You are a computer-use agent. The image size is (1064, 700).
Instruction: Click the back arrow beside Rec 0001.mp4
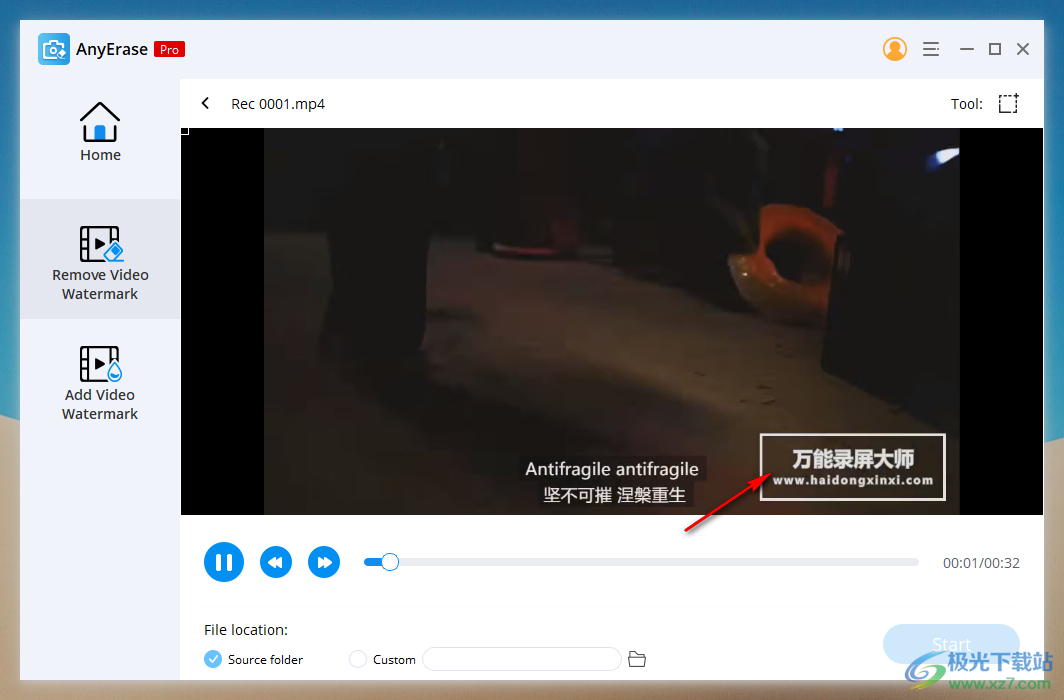pos(205,103)
